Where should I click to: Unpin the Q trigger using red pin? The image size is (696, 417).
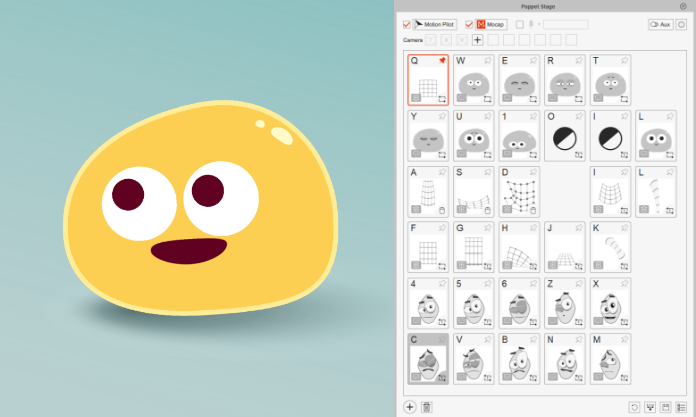(x=442, y=60)
